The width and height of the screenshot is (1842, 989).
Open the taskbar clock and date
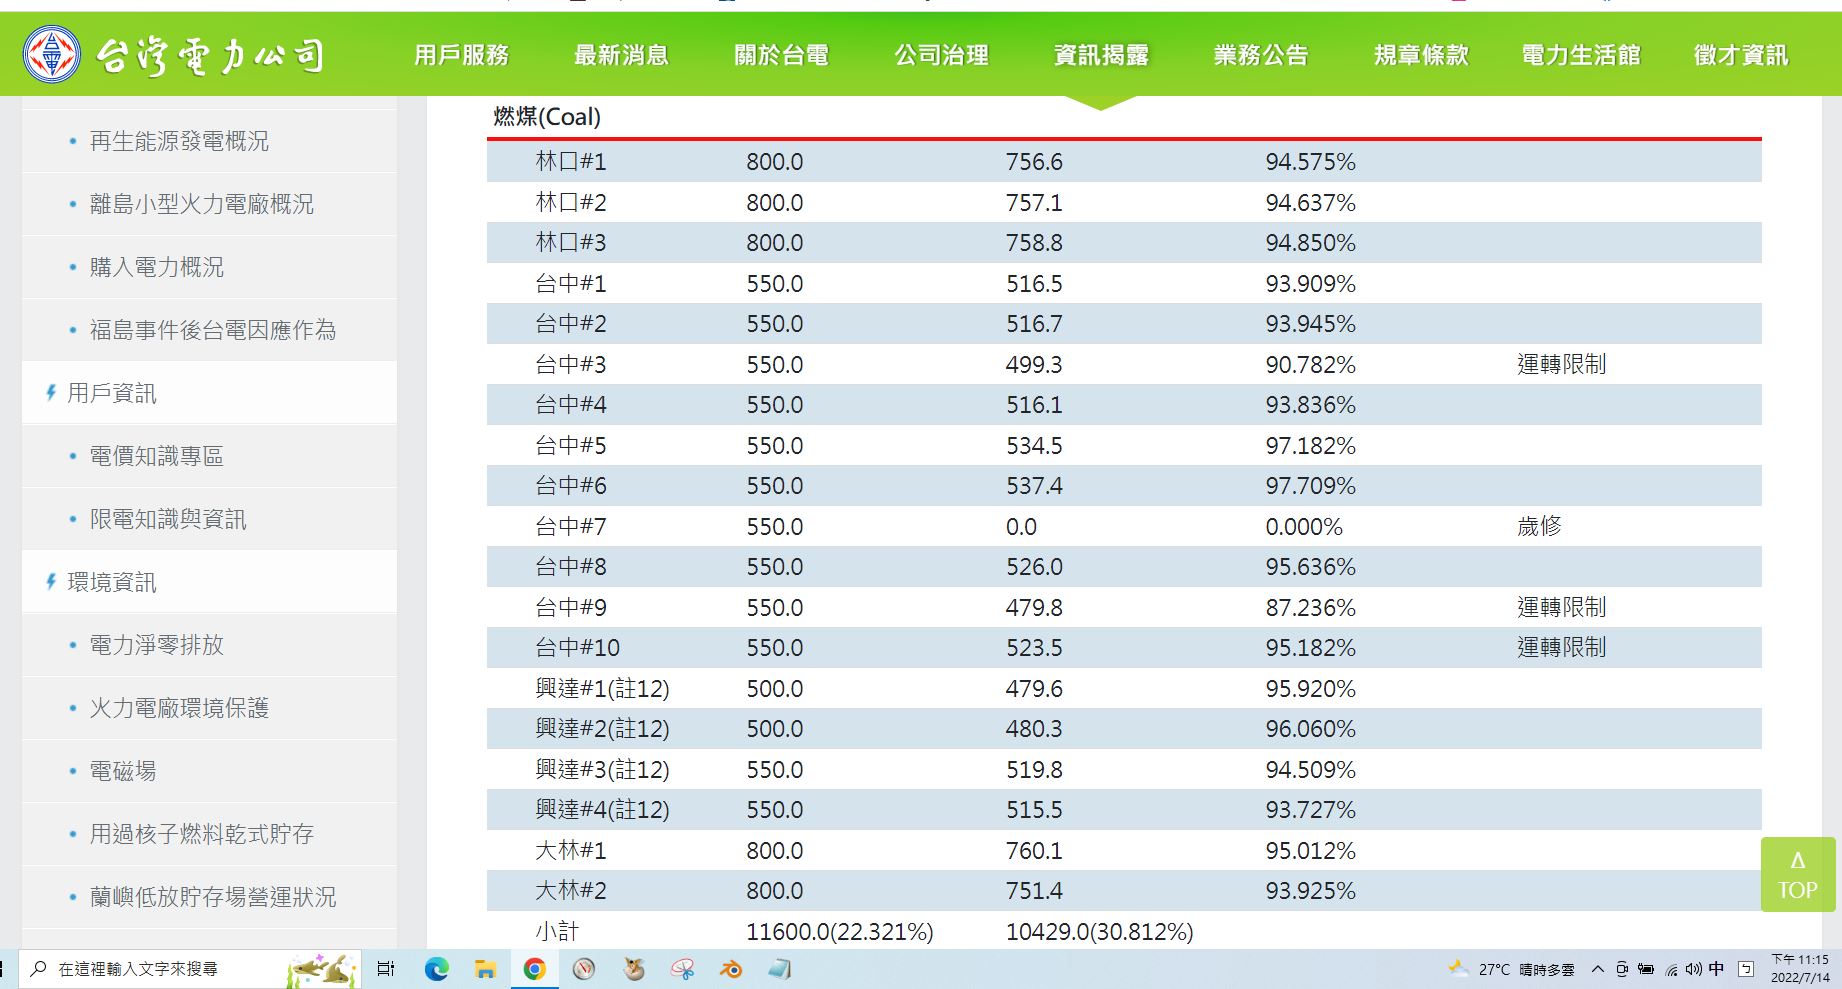point(1799,969)
